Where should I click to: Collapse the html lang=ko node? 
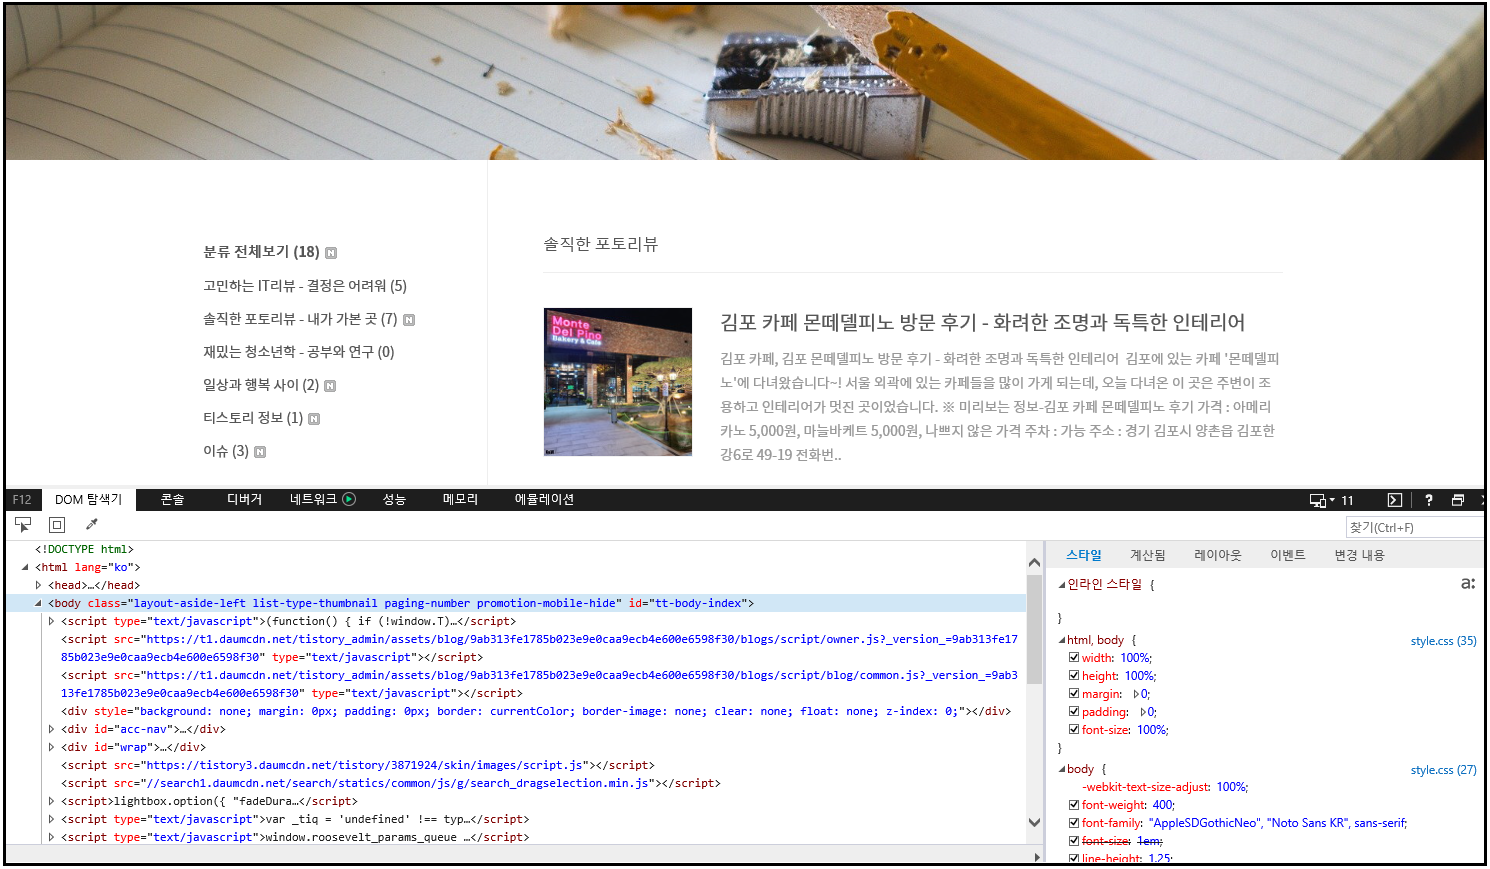coord(25,567)
